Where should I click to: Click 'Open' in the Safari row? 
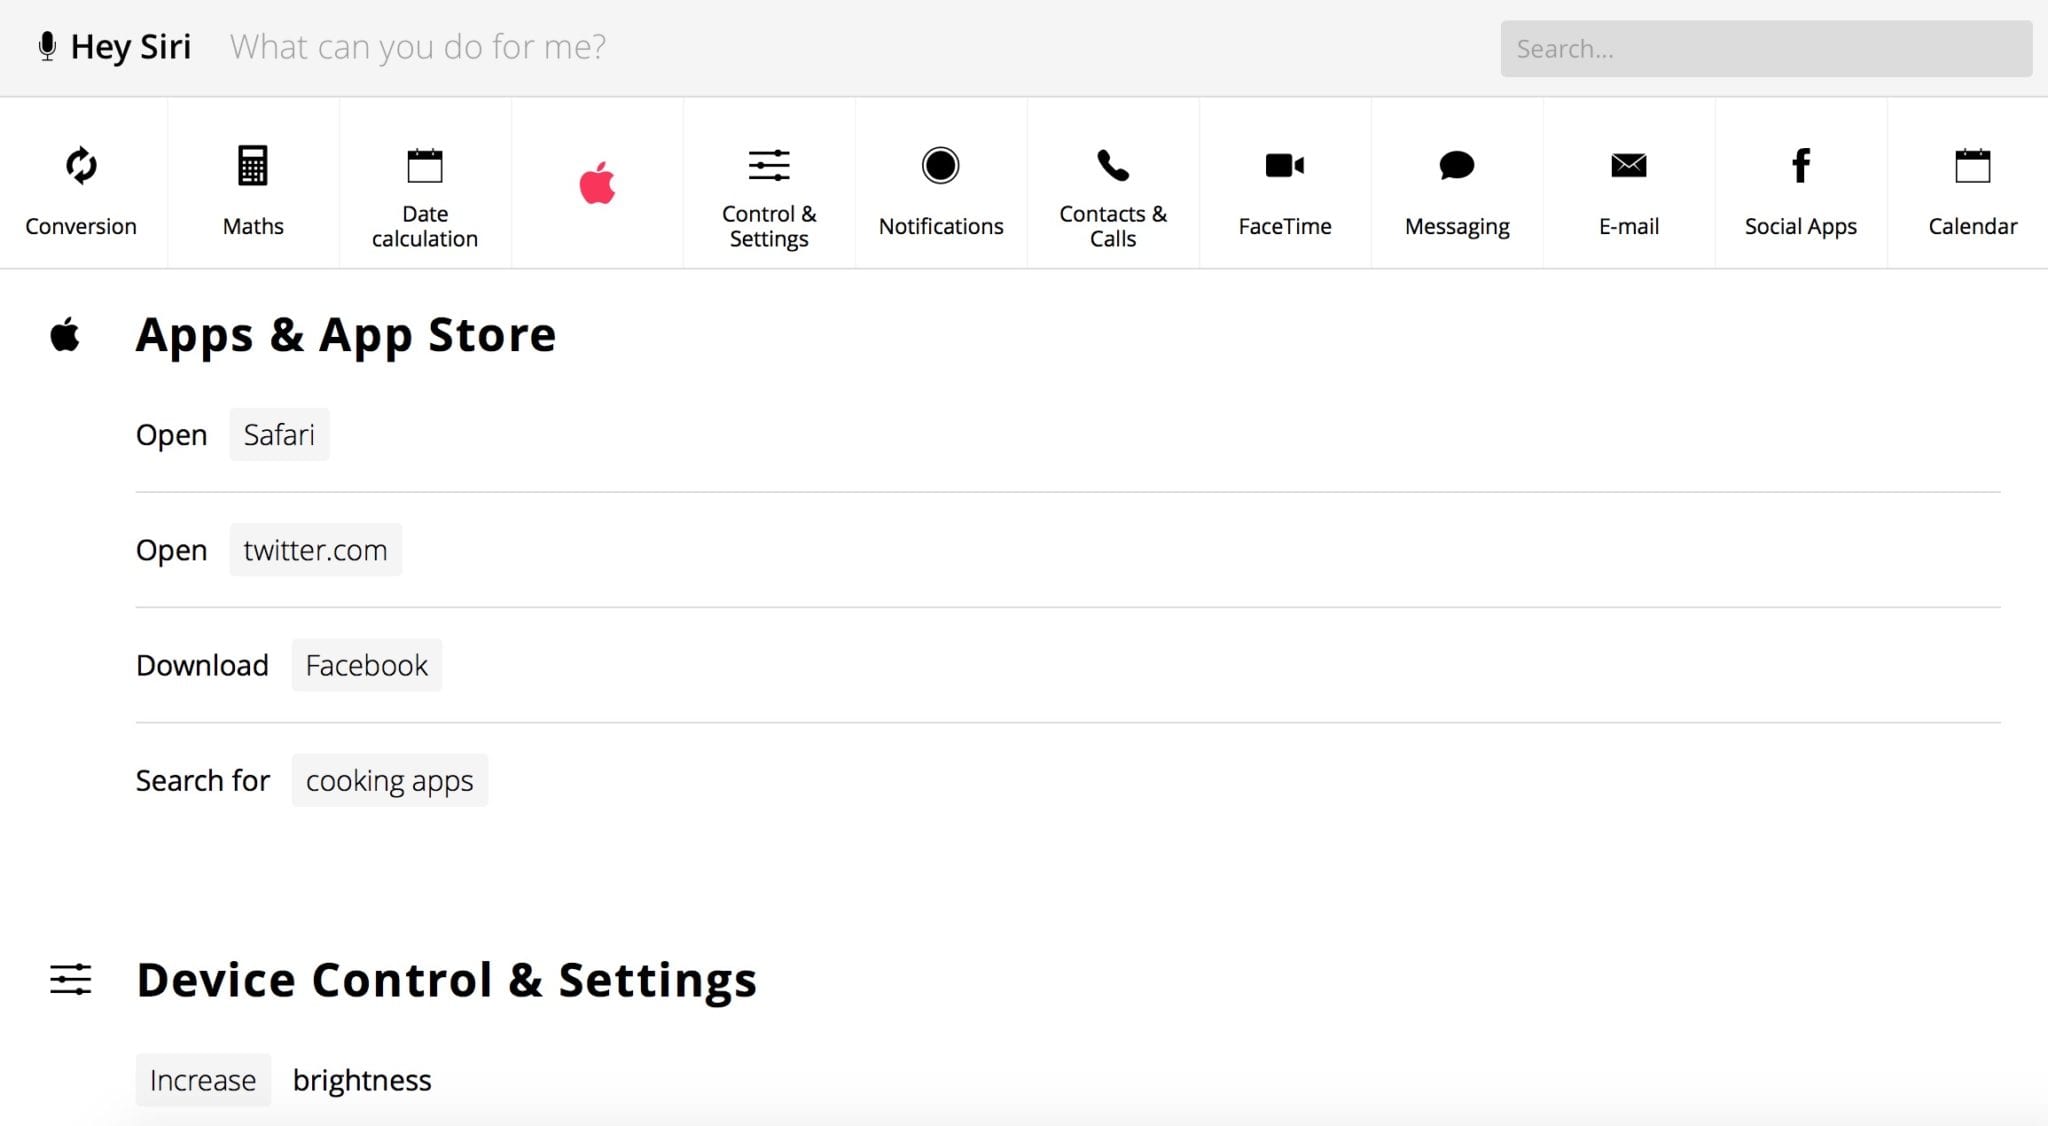pyautogui.click(x=172, y=436)
